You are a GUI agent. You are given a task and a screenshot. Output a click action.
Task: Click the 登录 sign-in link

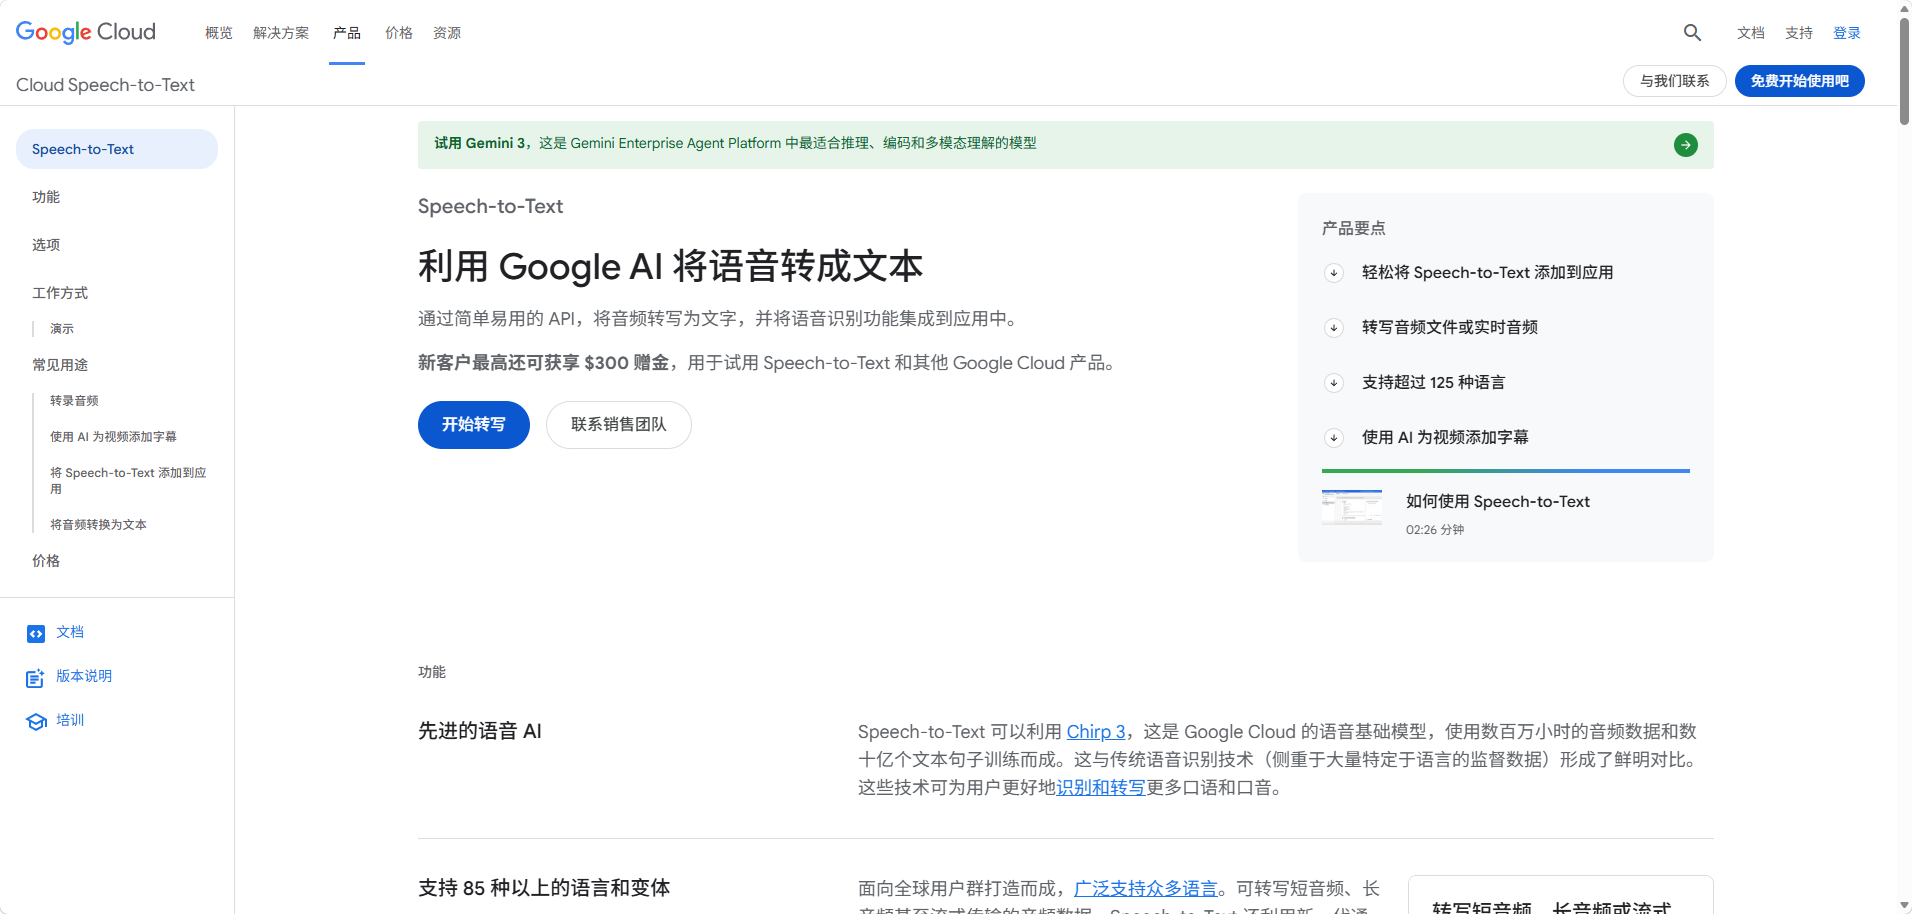tap(1847, 33)
